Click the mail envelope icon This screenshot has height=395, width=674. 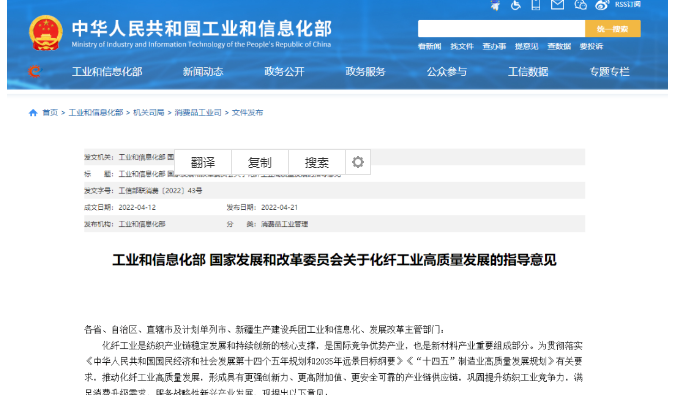[558, 5]
